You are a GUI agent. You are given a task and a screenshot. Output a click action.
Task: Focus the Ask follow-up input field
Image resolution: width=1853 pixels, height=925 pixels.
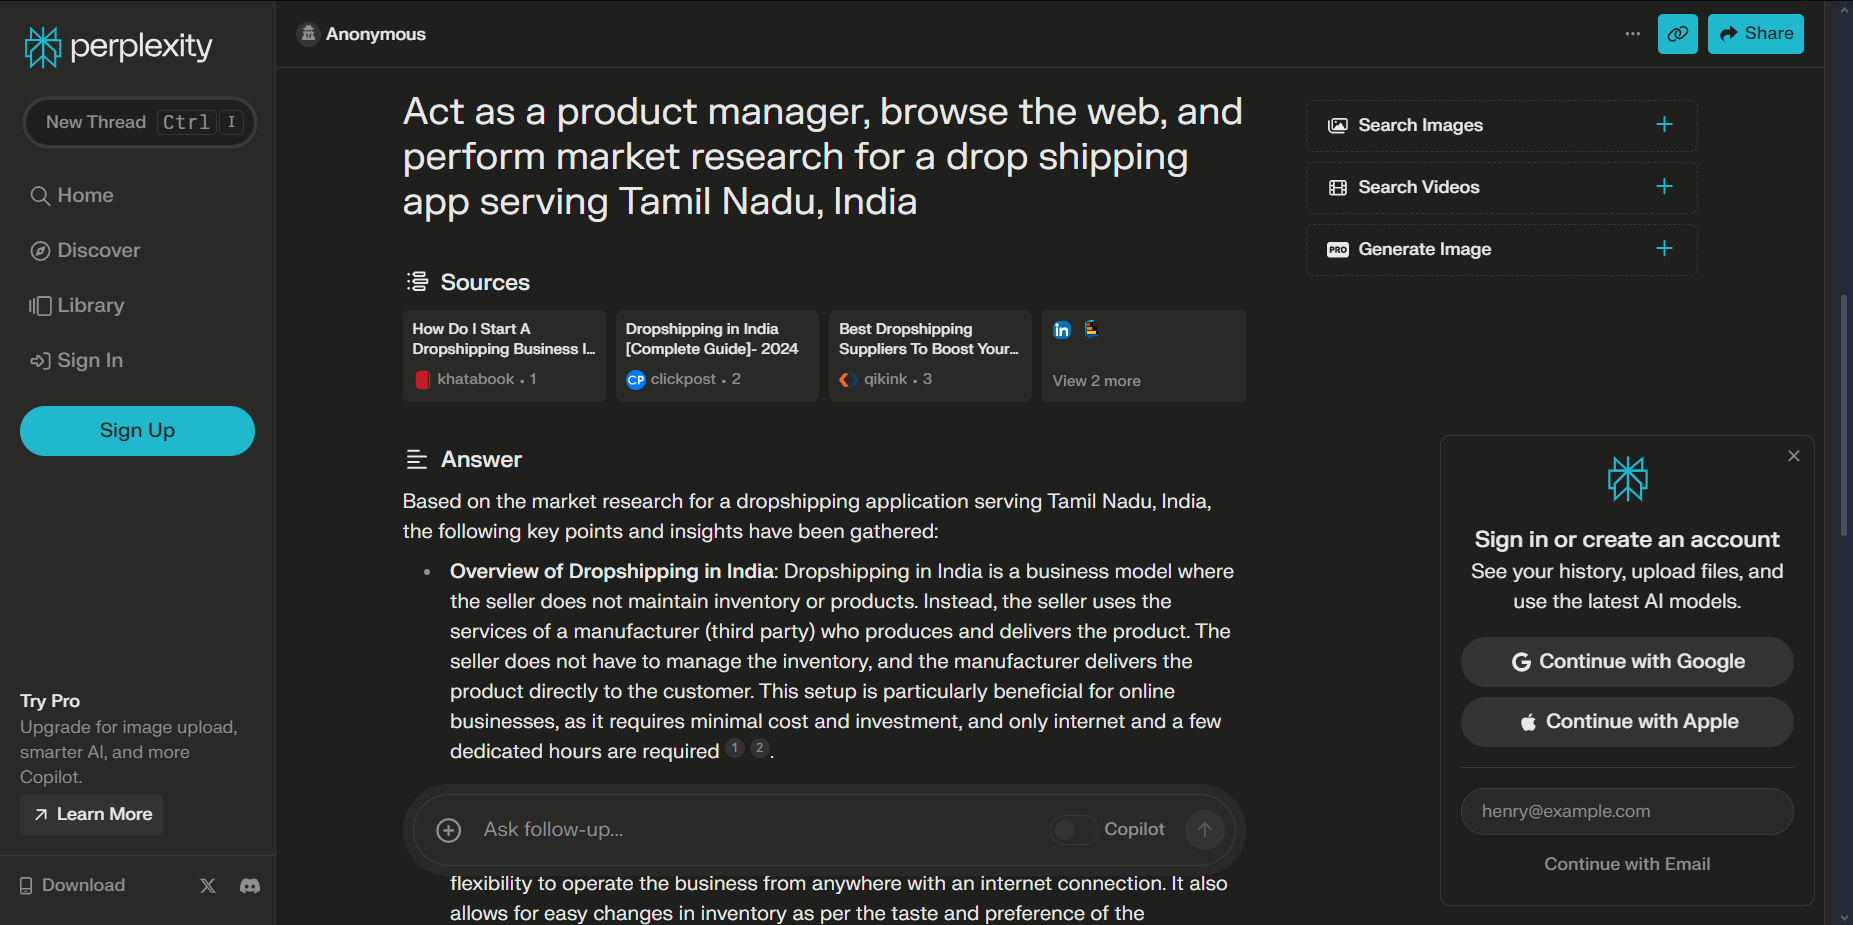click(760, 829)
